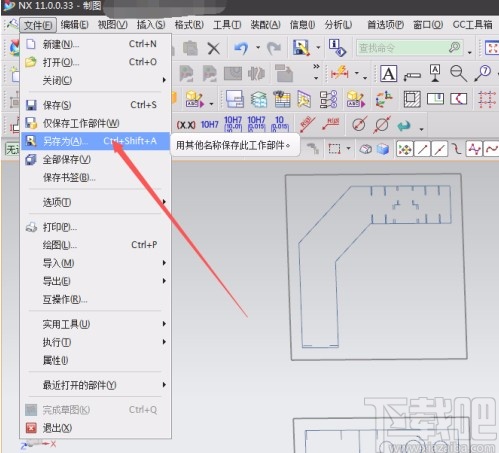Open the 工具(T) menu
The height and width of the screenshot is (453, 499).
227,25
